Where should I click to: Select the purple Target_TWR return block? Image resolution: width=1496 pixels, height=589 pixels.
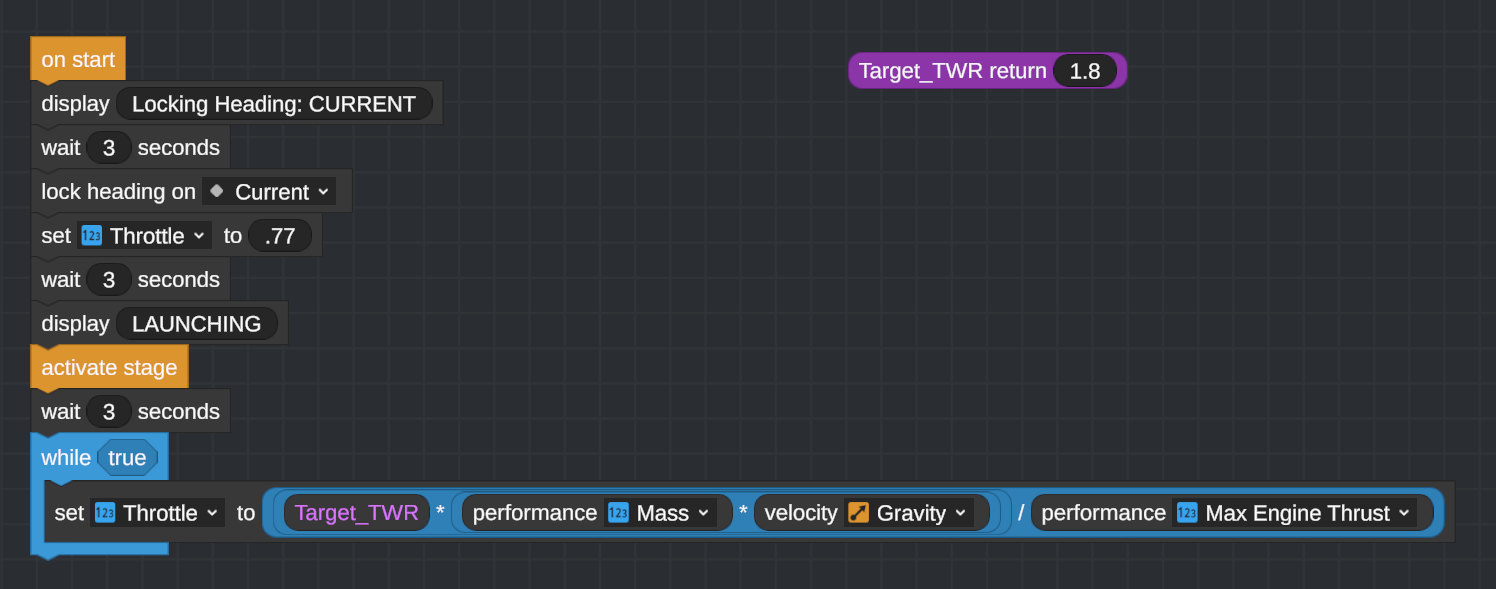(950, 71)
